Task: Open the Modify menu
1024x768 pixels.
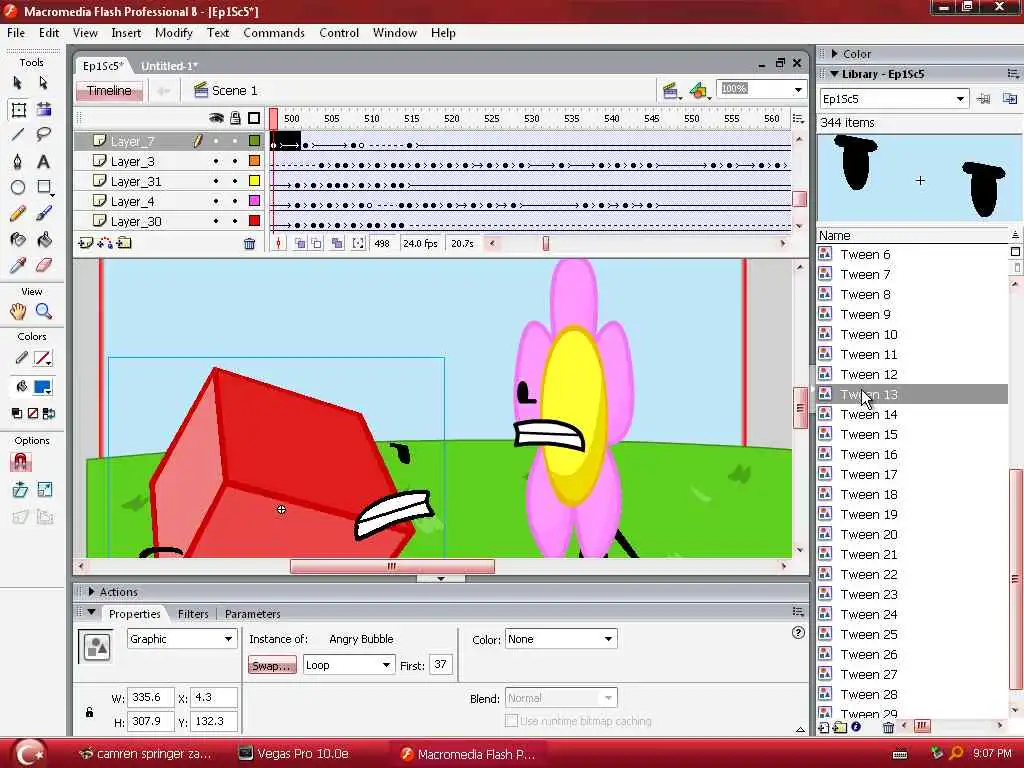Action: pos(174,33)
